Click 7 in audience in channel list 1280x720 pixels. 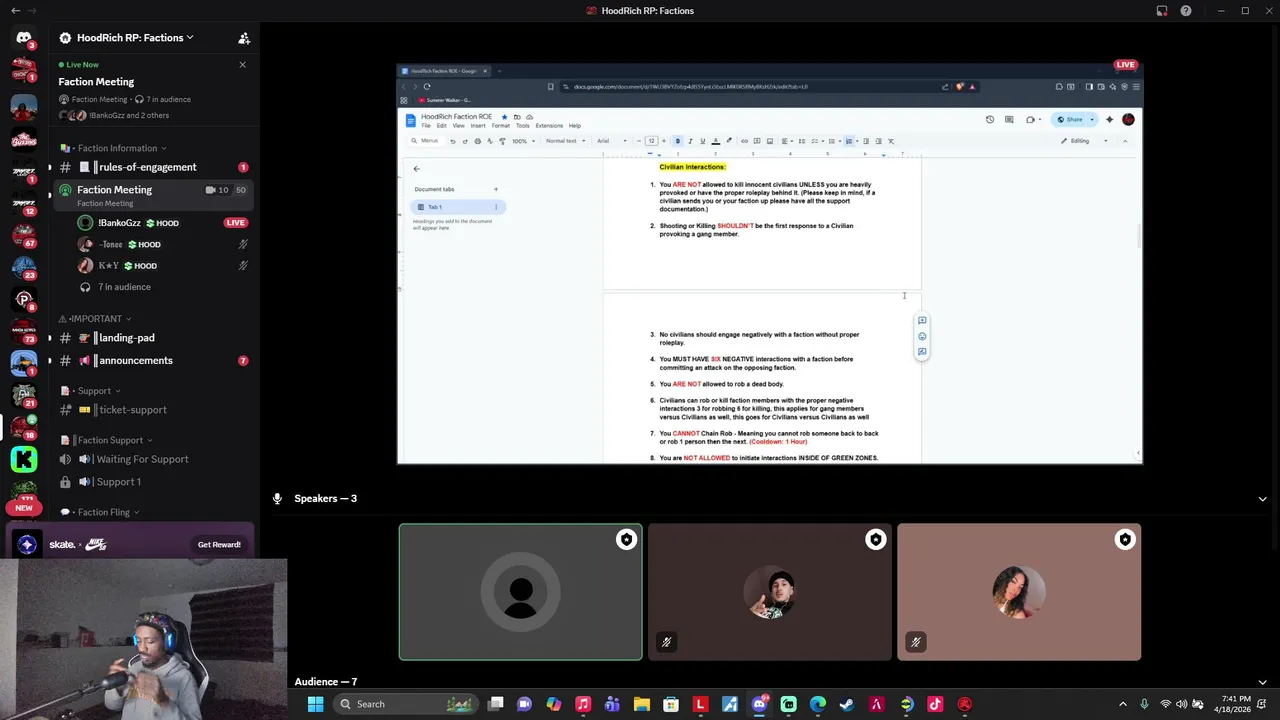point(124,287)
